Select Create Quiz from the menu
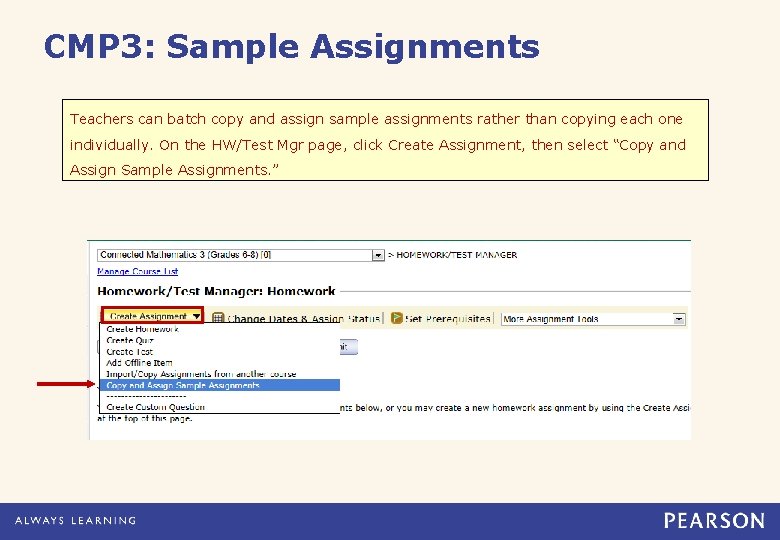Screen dimensions: 780x540 pyautogui.click(x=130, y=341)
